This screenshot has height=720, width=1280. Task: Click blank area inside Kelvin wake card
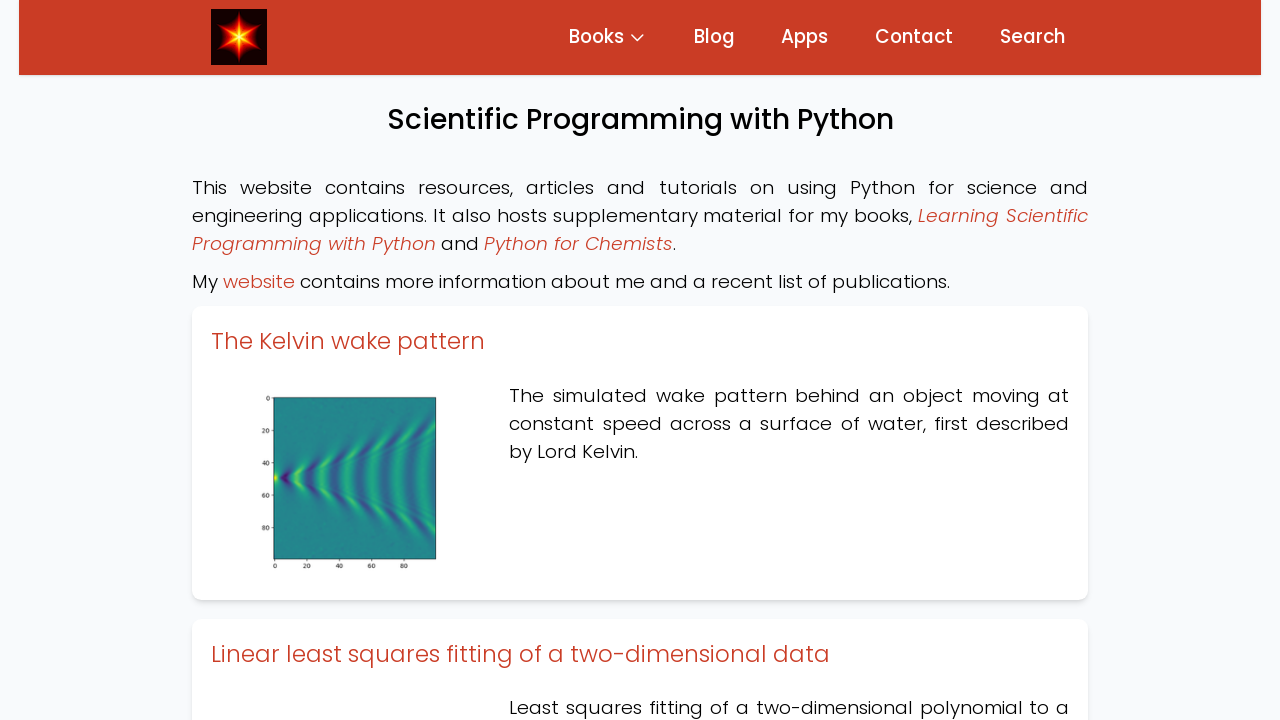pyautogui.click(x=788, y=540)
